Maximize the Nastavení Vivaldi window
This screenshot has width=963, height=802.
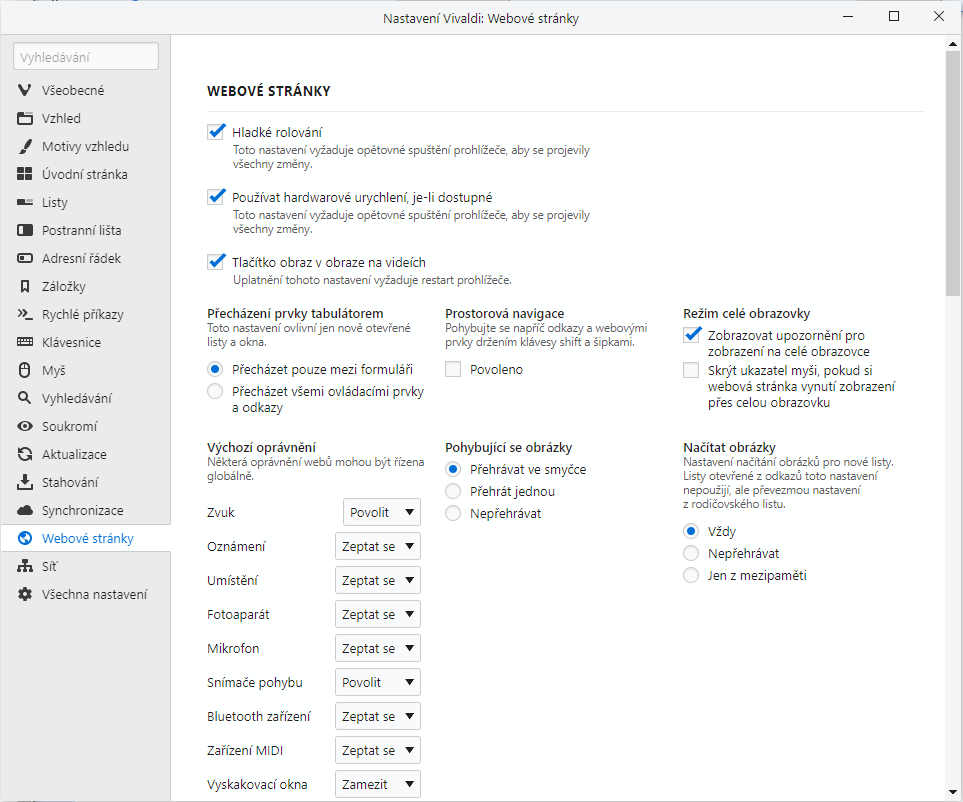coord(894,17)
